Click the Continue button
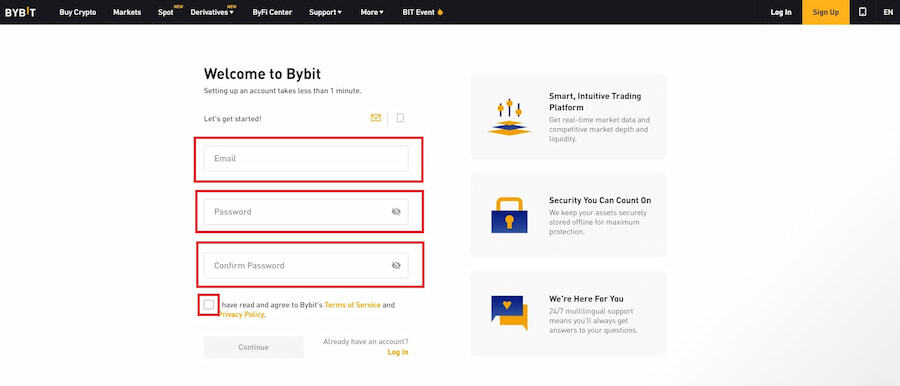The width and height of the screenshot is (900, 386). [x=254, y=347]
